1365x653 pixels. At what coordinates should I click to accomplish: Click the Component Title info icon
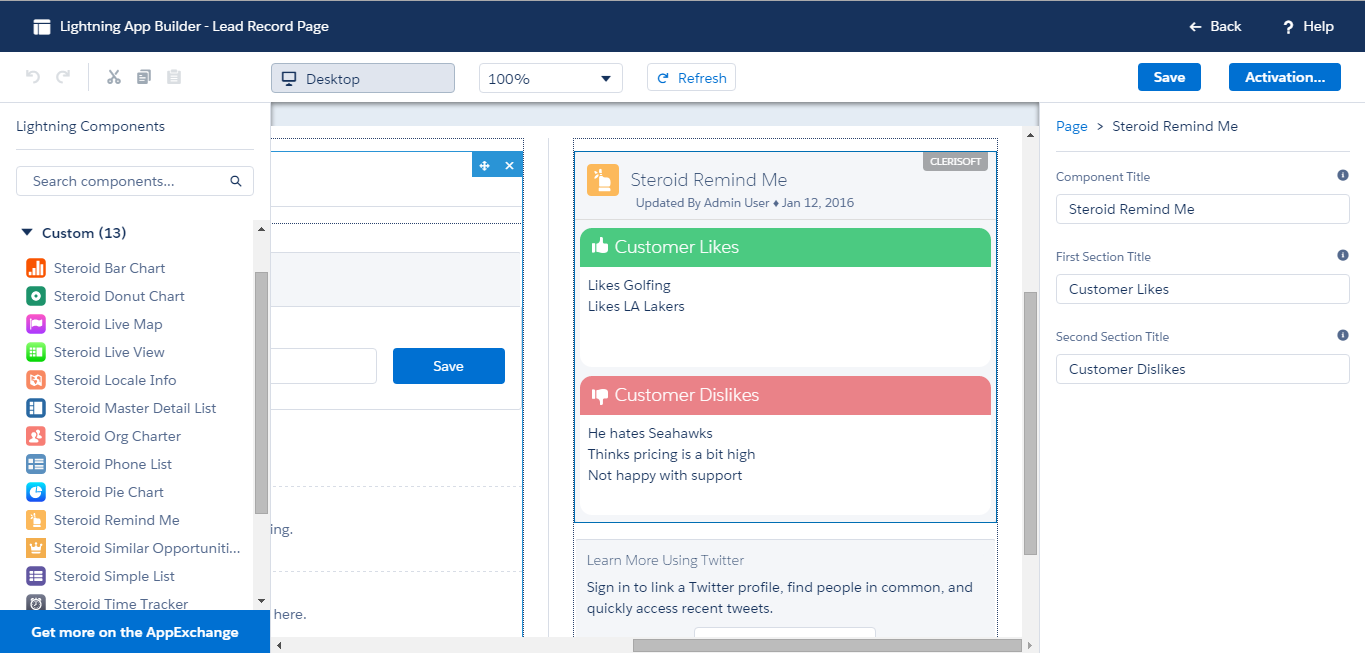point(1343,175)
